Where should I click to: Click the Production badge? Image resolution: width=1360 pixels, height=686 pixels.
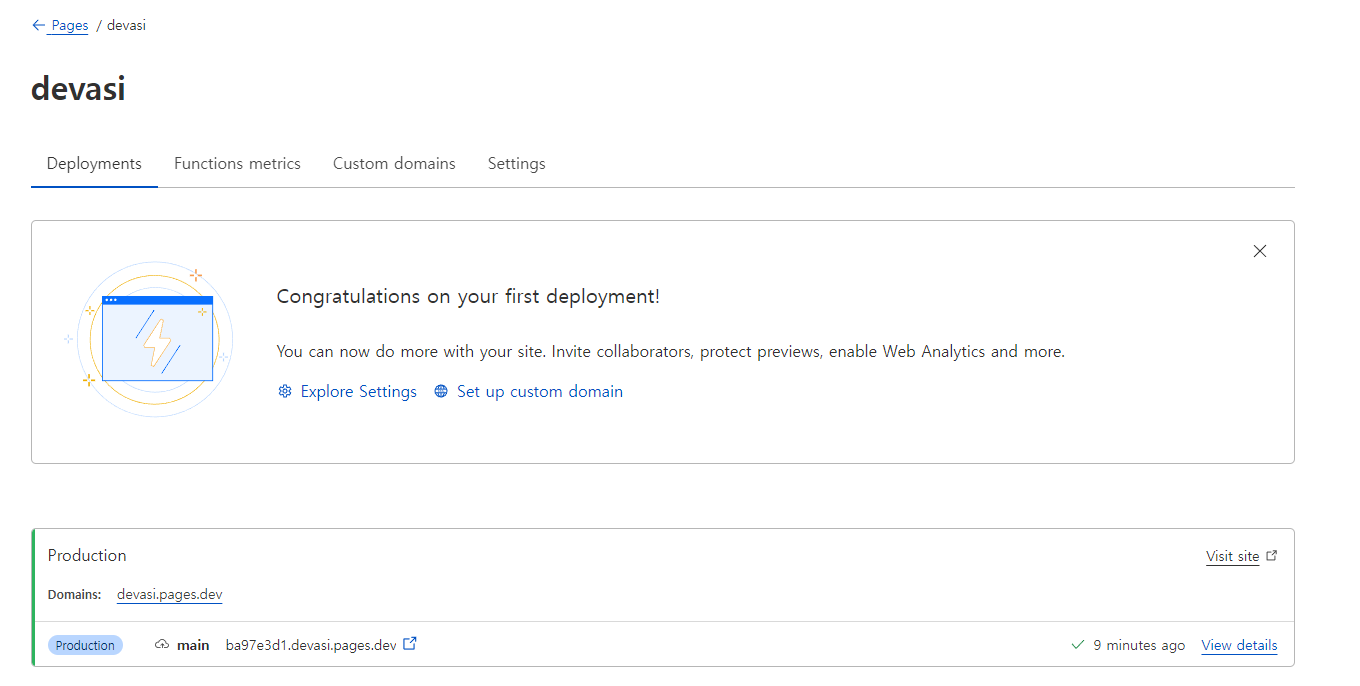click(85, 645)
